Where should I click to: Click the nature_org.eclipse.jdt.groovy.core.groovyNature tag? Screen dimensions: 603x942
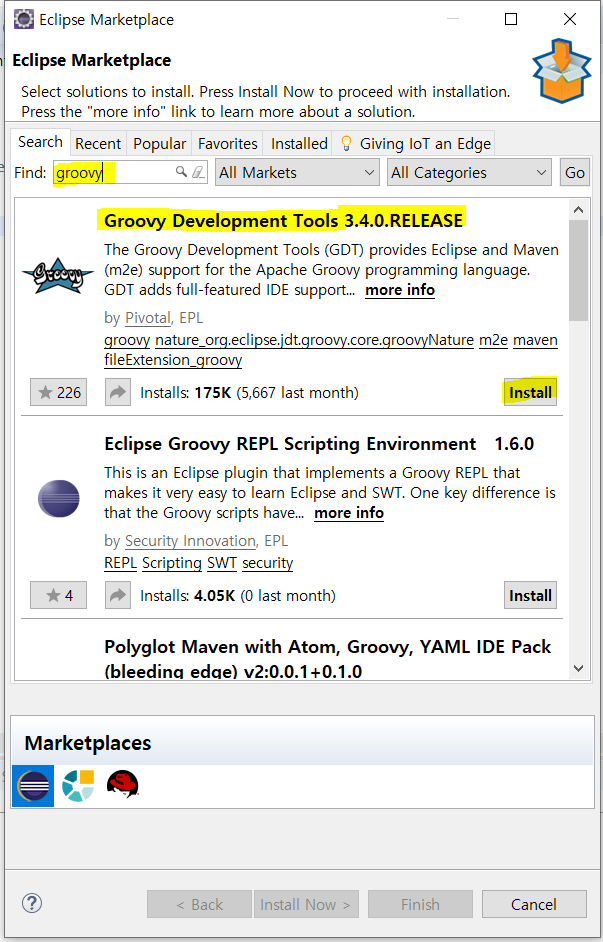(315, 340)
